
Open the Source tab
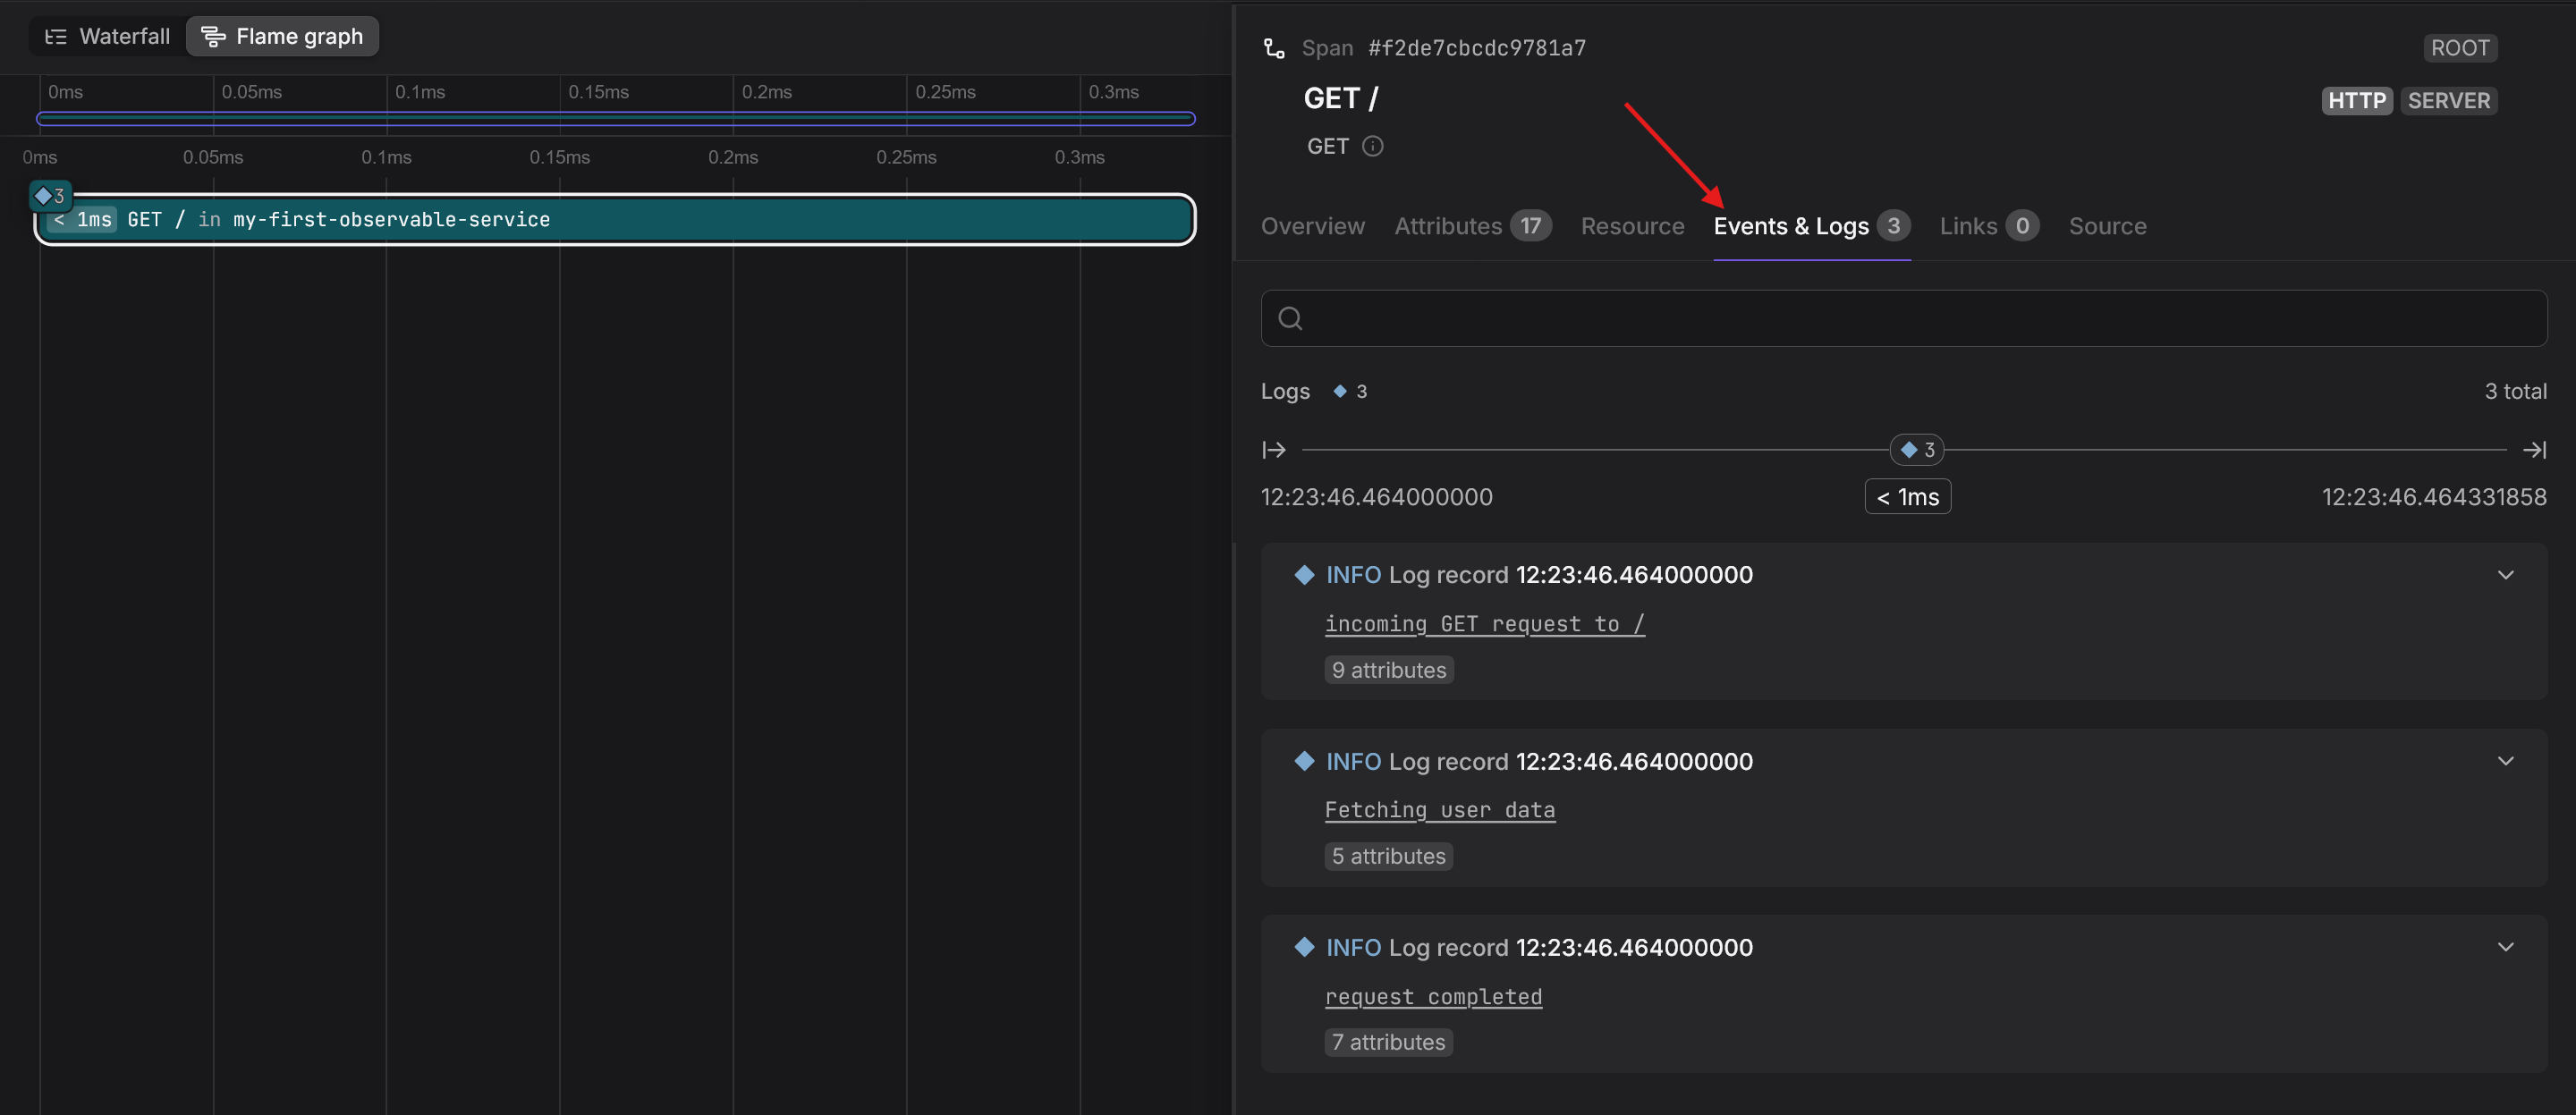(2107, 226)
